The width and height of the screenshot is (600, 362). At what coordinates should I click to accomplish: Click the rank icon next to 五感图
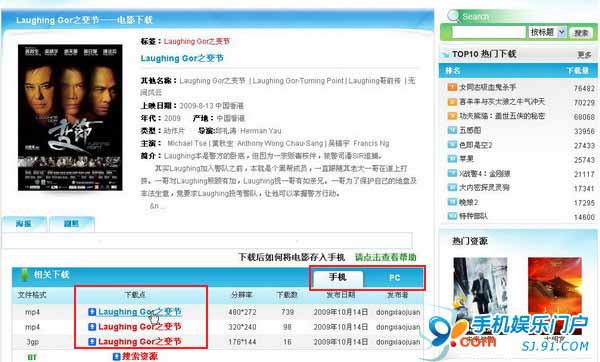click(x=452, y=130)
